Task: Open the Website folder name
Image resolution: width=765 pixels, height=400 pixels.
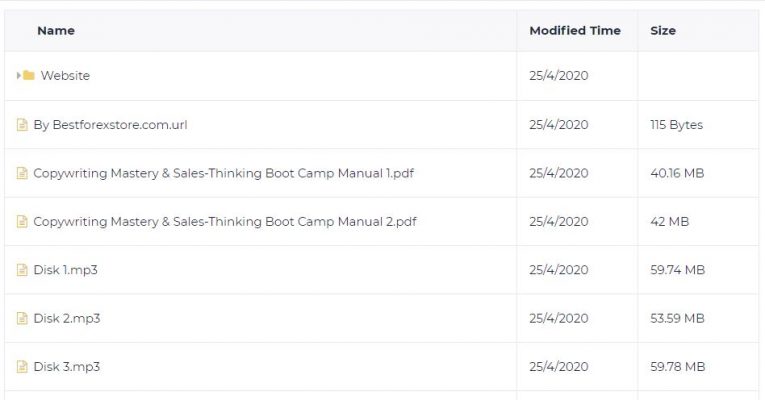Action: 65,76
